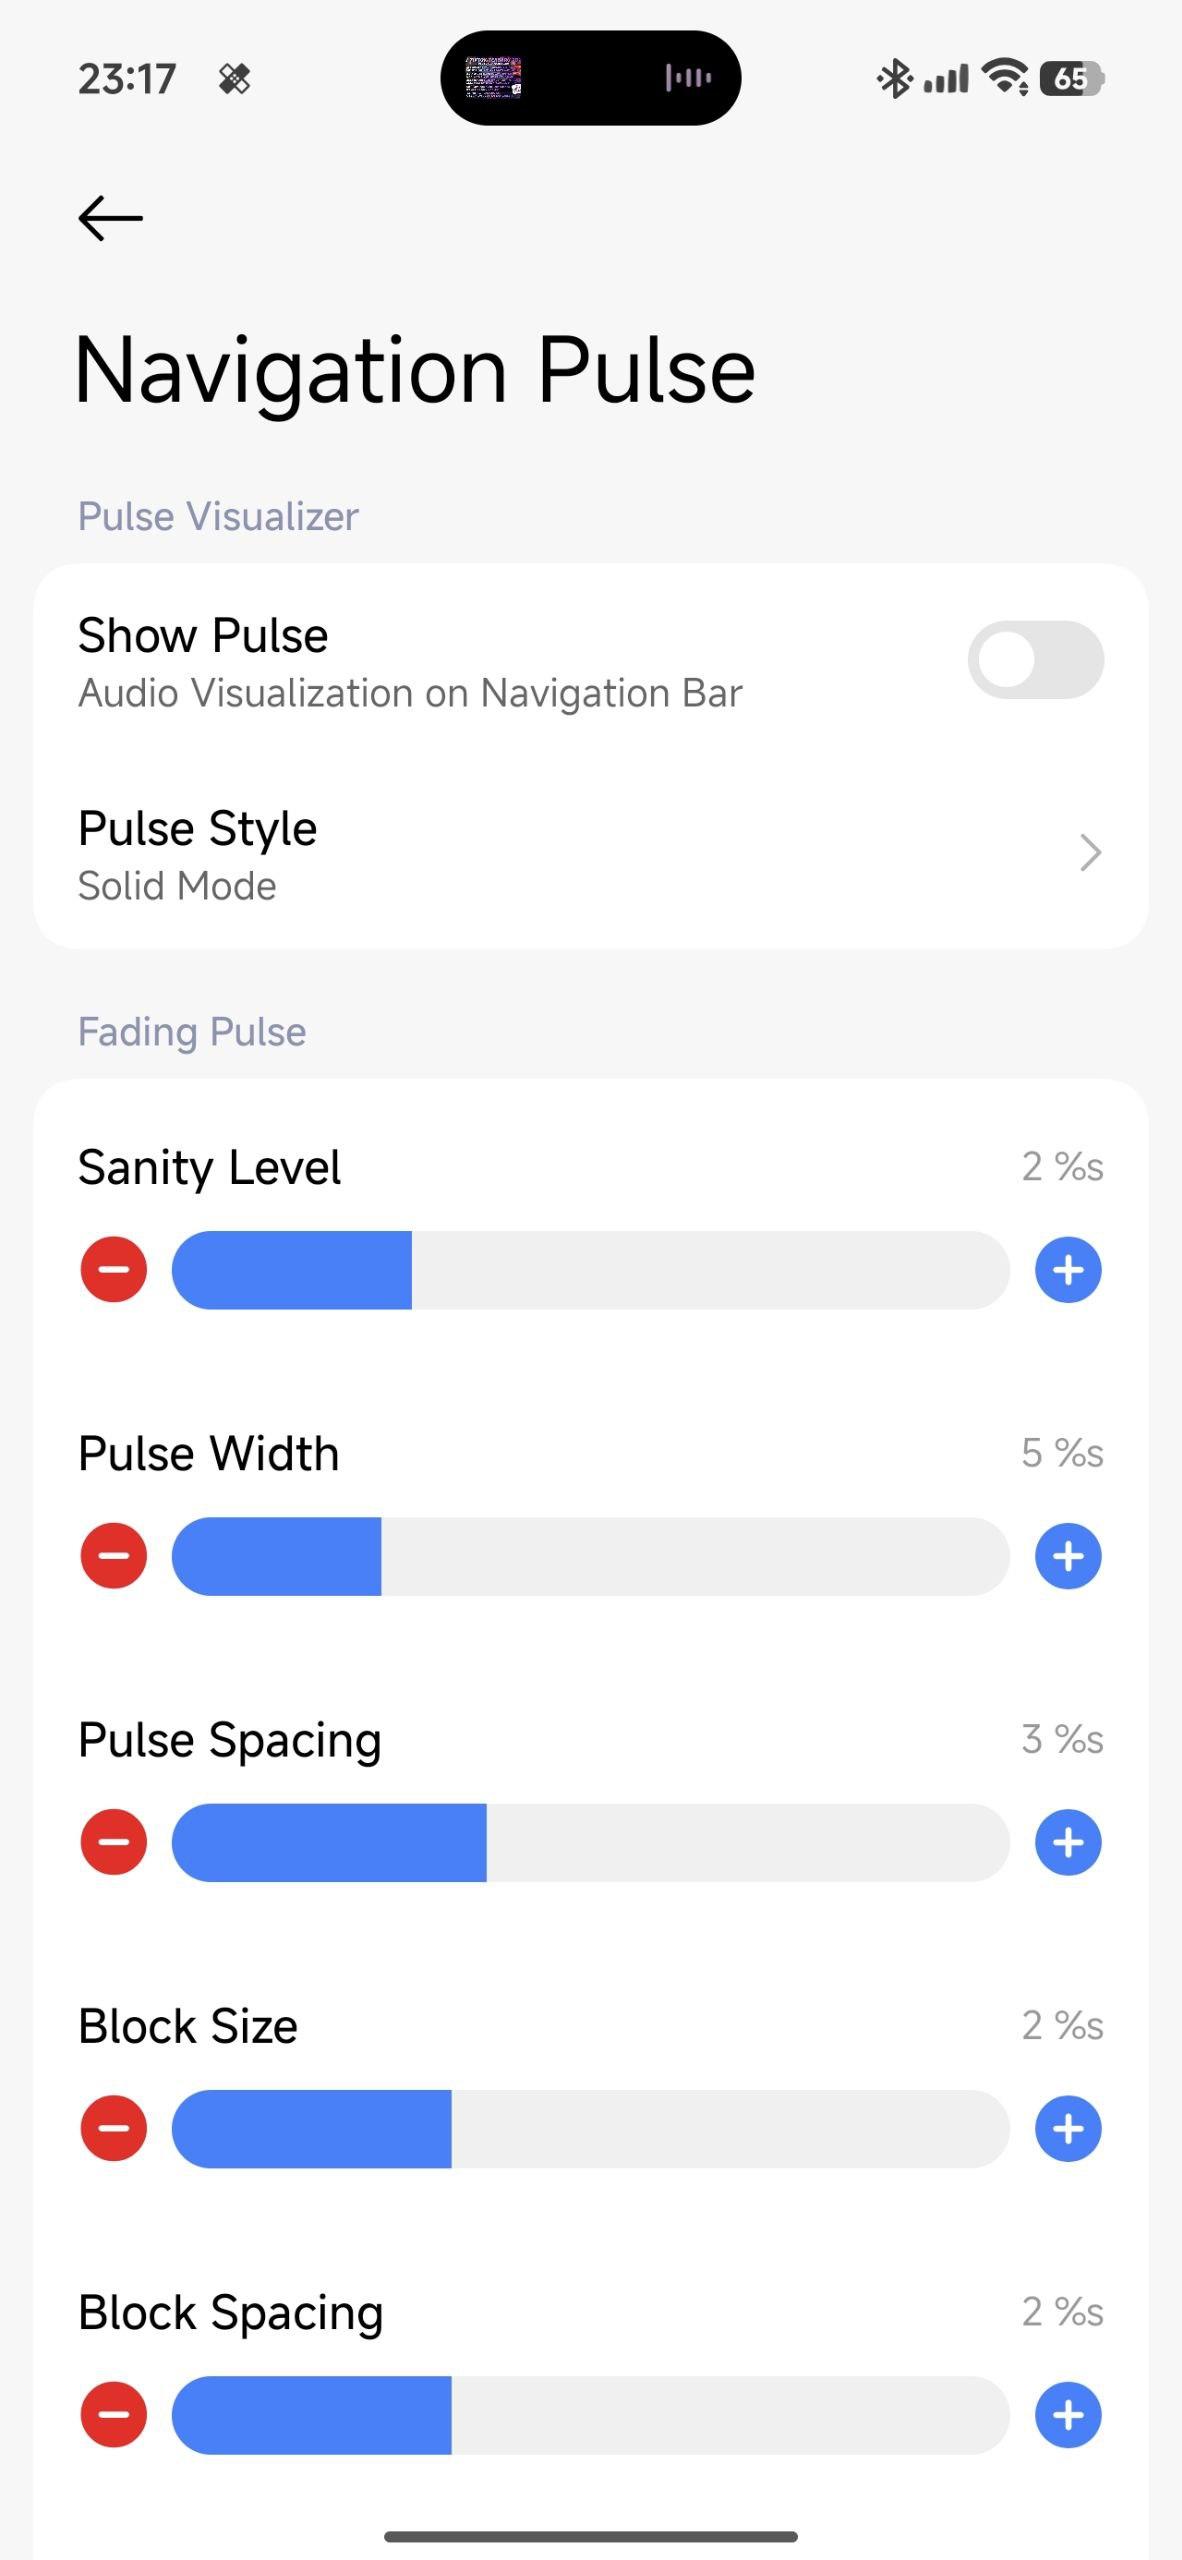Open the Pulse Style chevron
This screenshot has height=2560, width=1182.
(x=1090, y=853)
